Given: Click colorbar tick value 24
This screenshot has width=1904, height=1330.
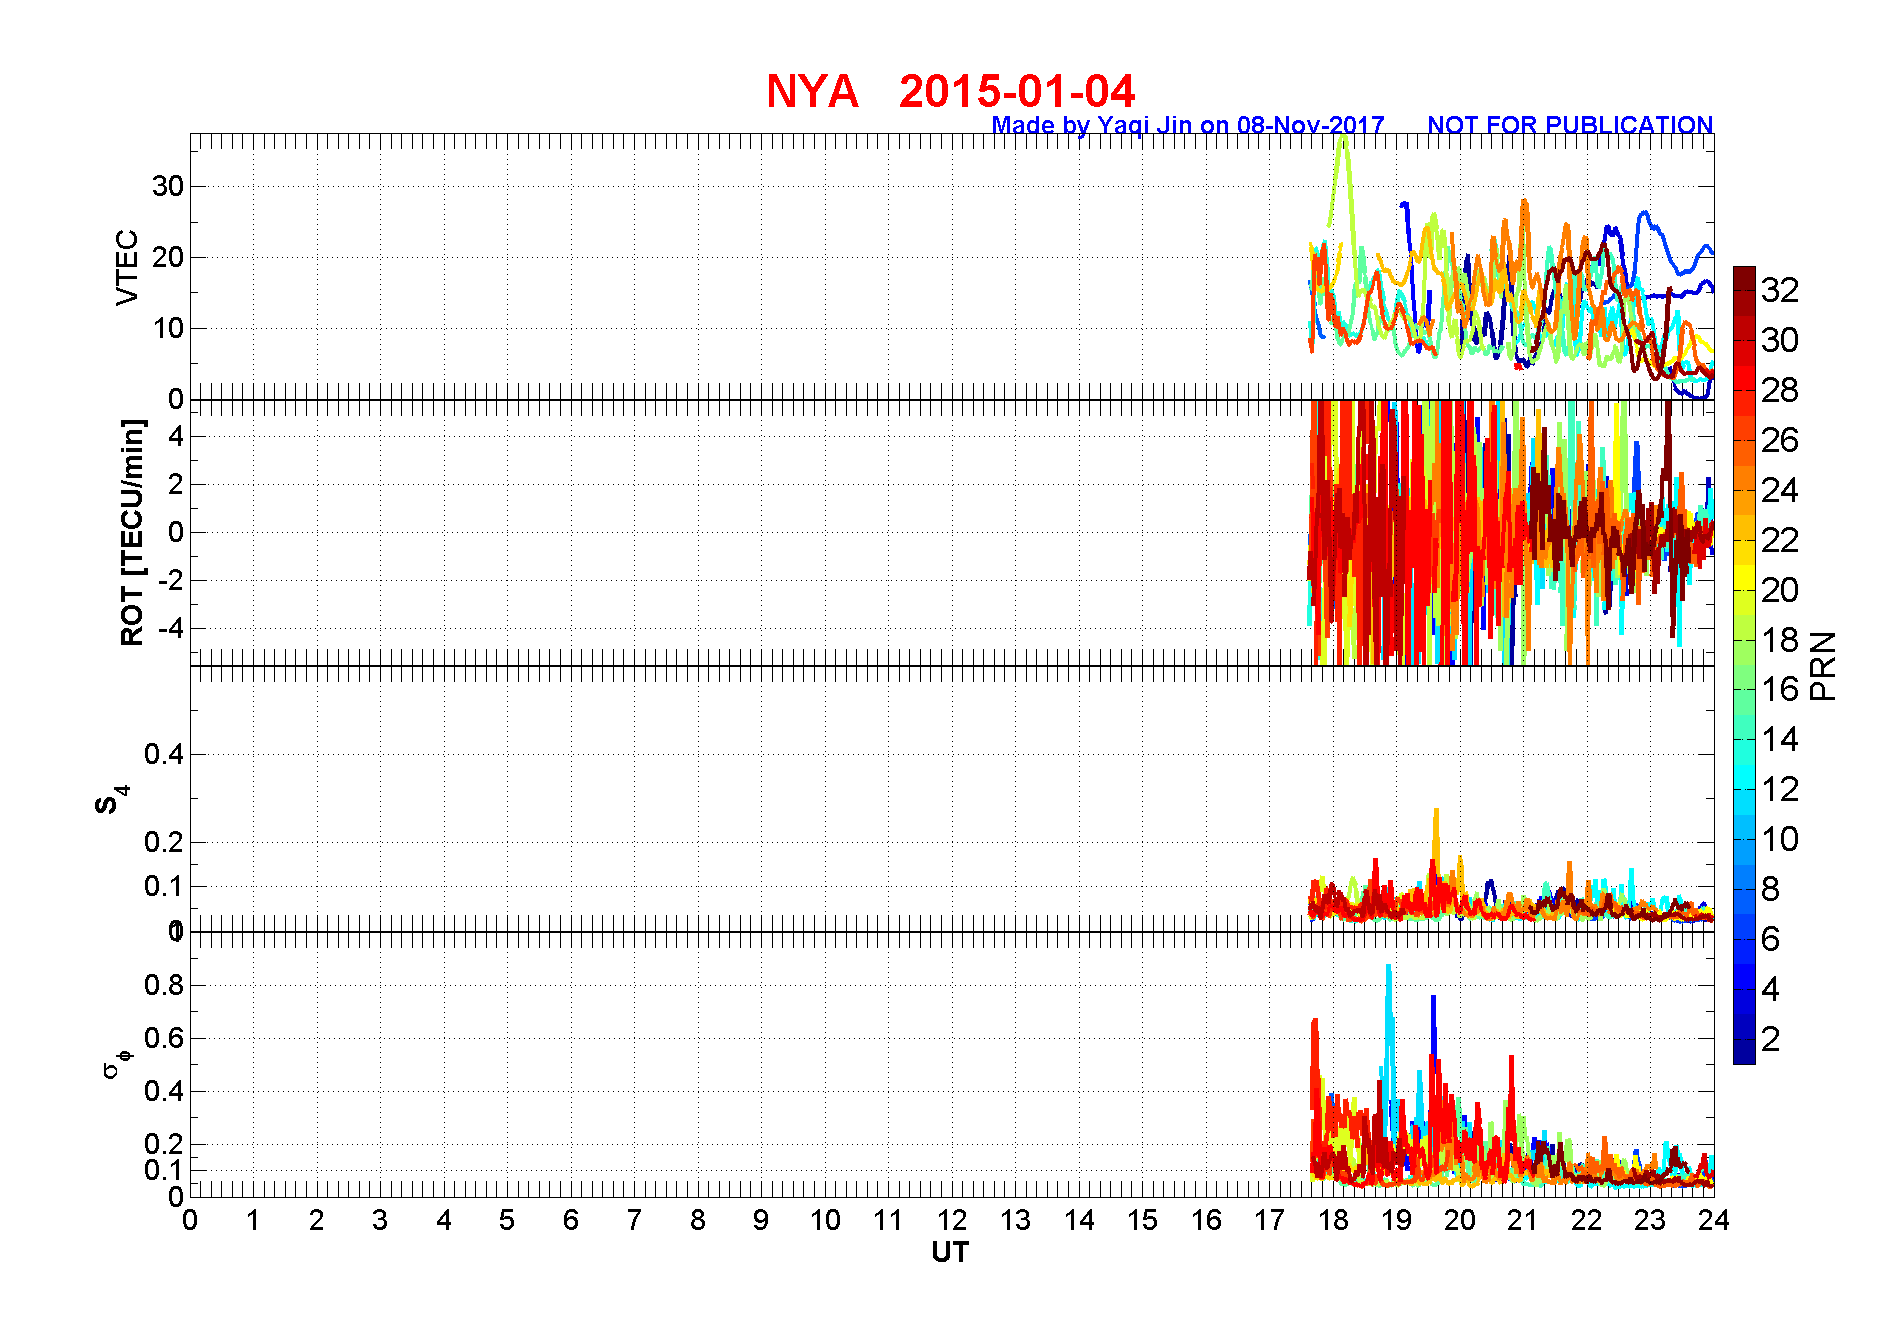Looking at the screenshot, I should [1780, 490].
